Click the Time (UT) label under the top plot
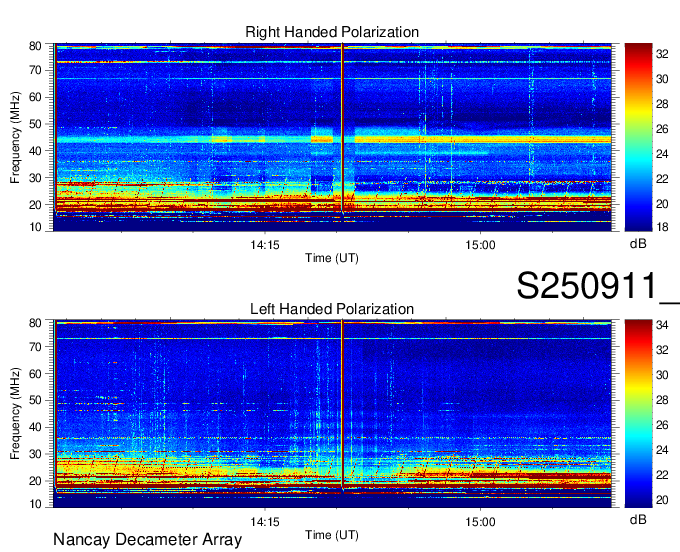The height and width of the screenshot is (552, 680). coord(332,258)
